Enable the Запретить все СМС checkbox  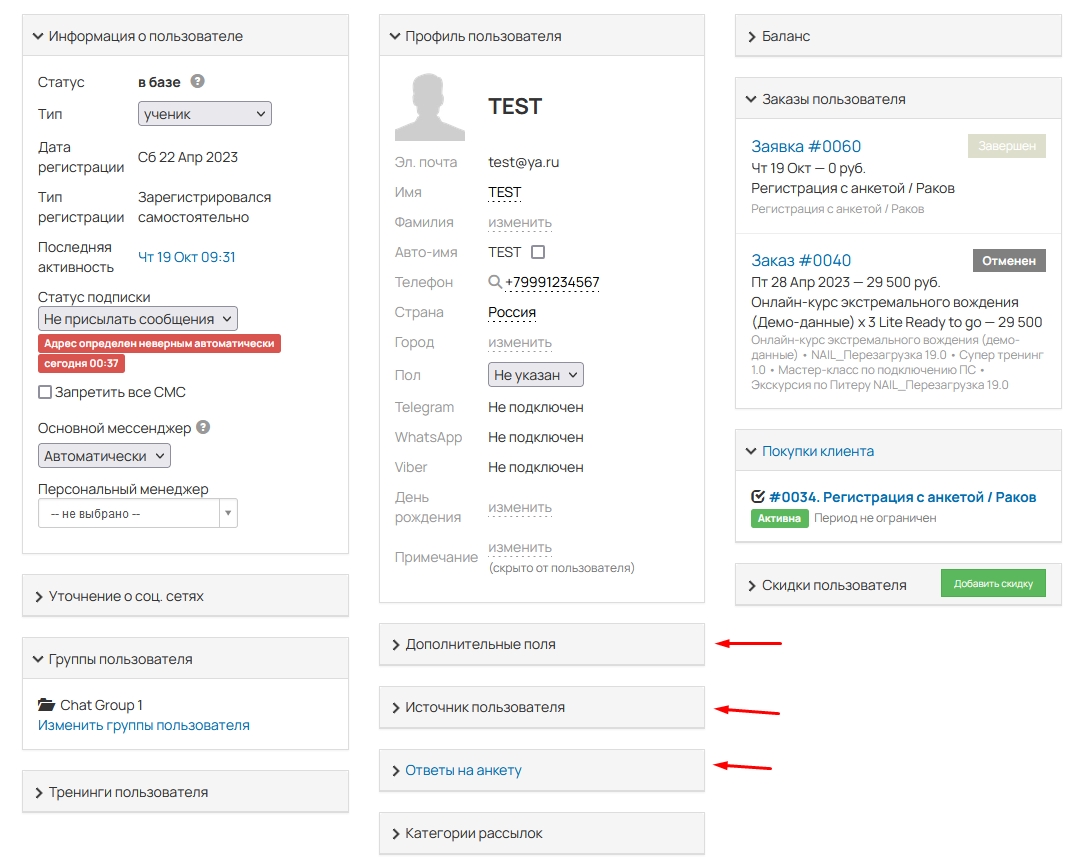pyautogui.click(x=45, y=393)
